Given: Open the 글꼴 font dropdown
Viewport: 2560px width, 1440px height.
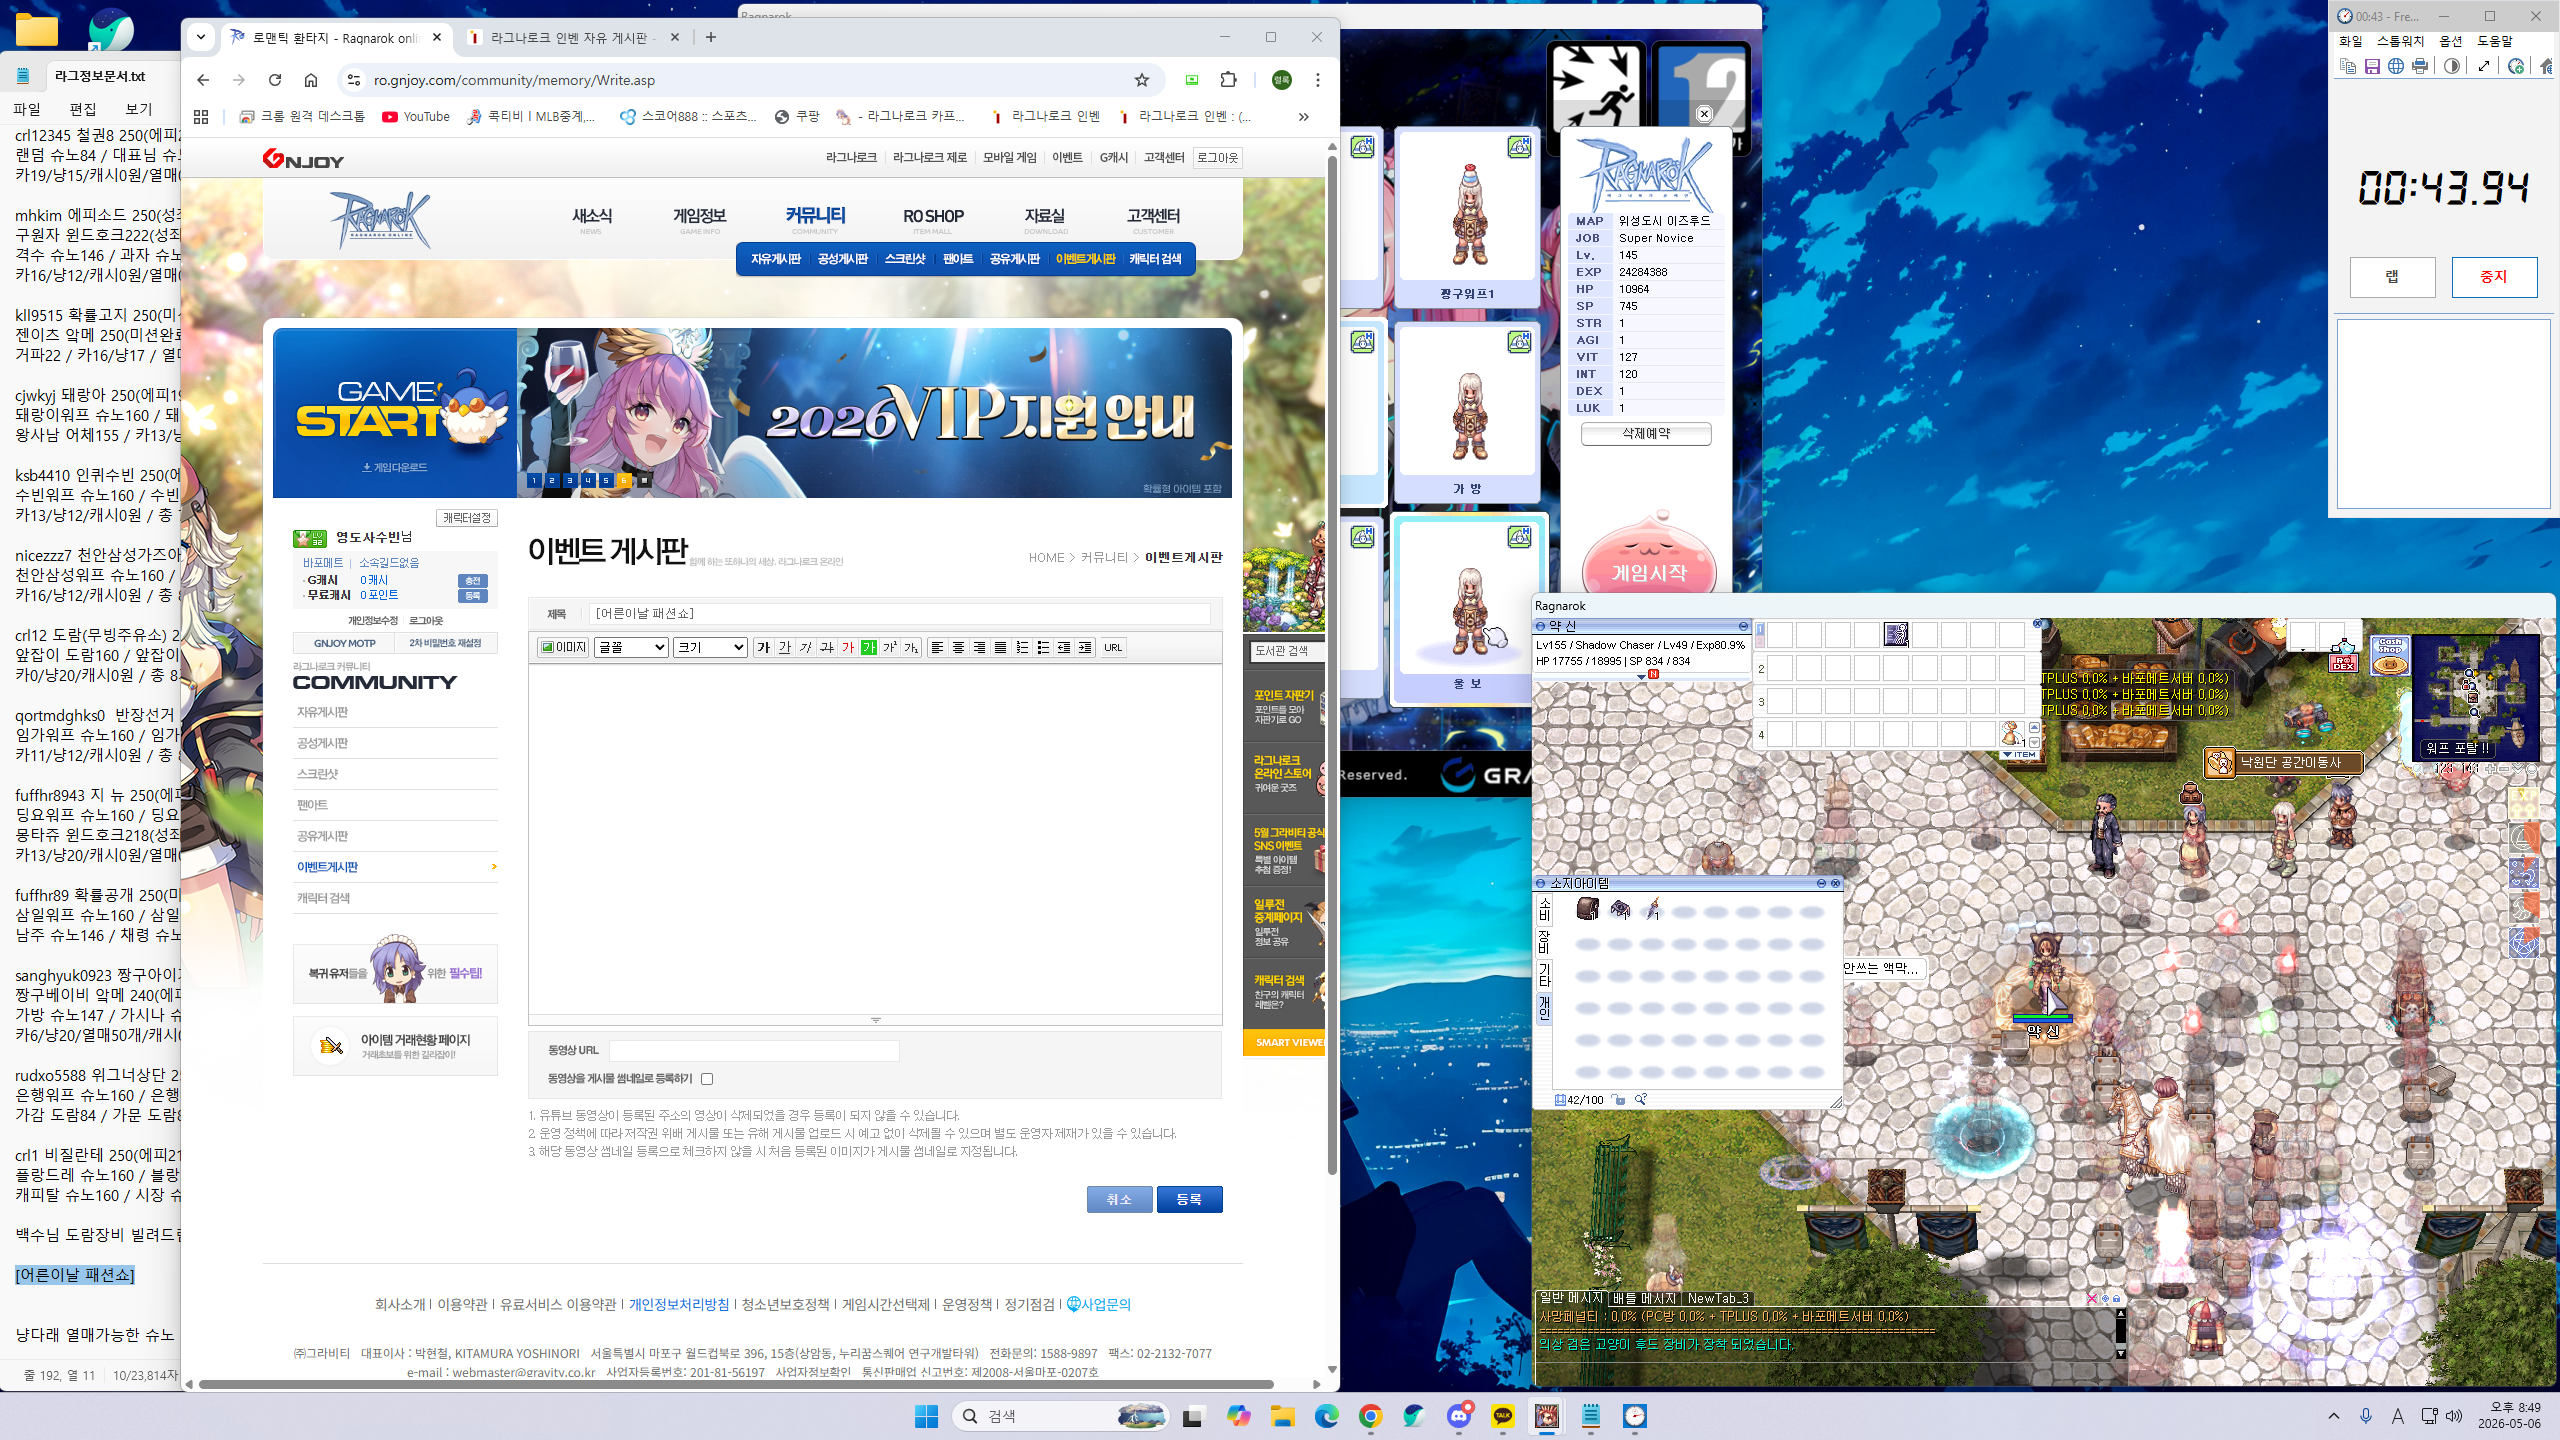Looking at the screenshot, I should [x=631, y=648].
